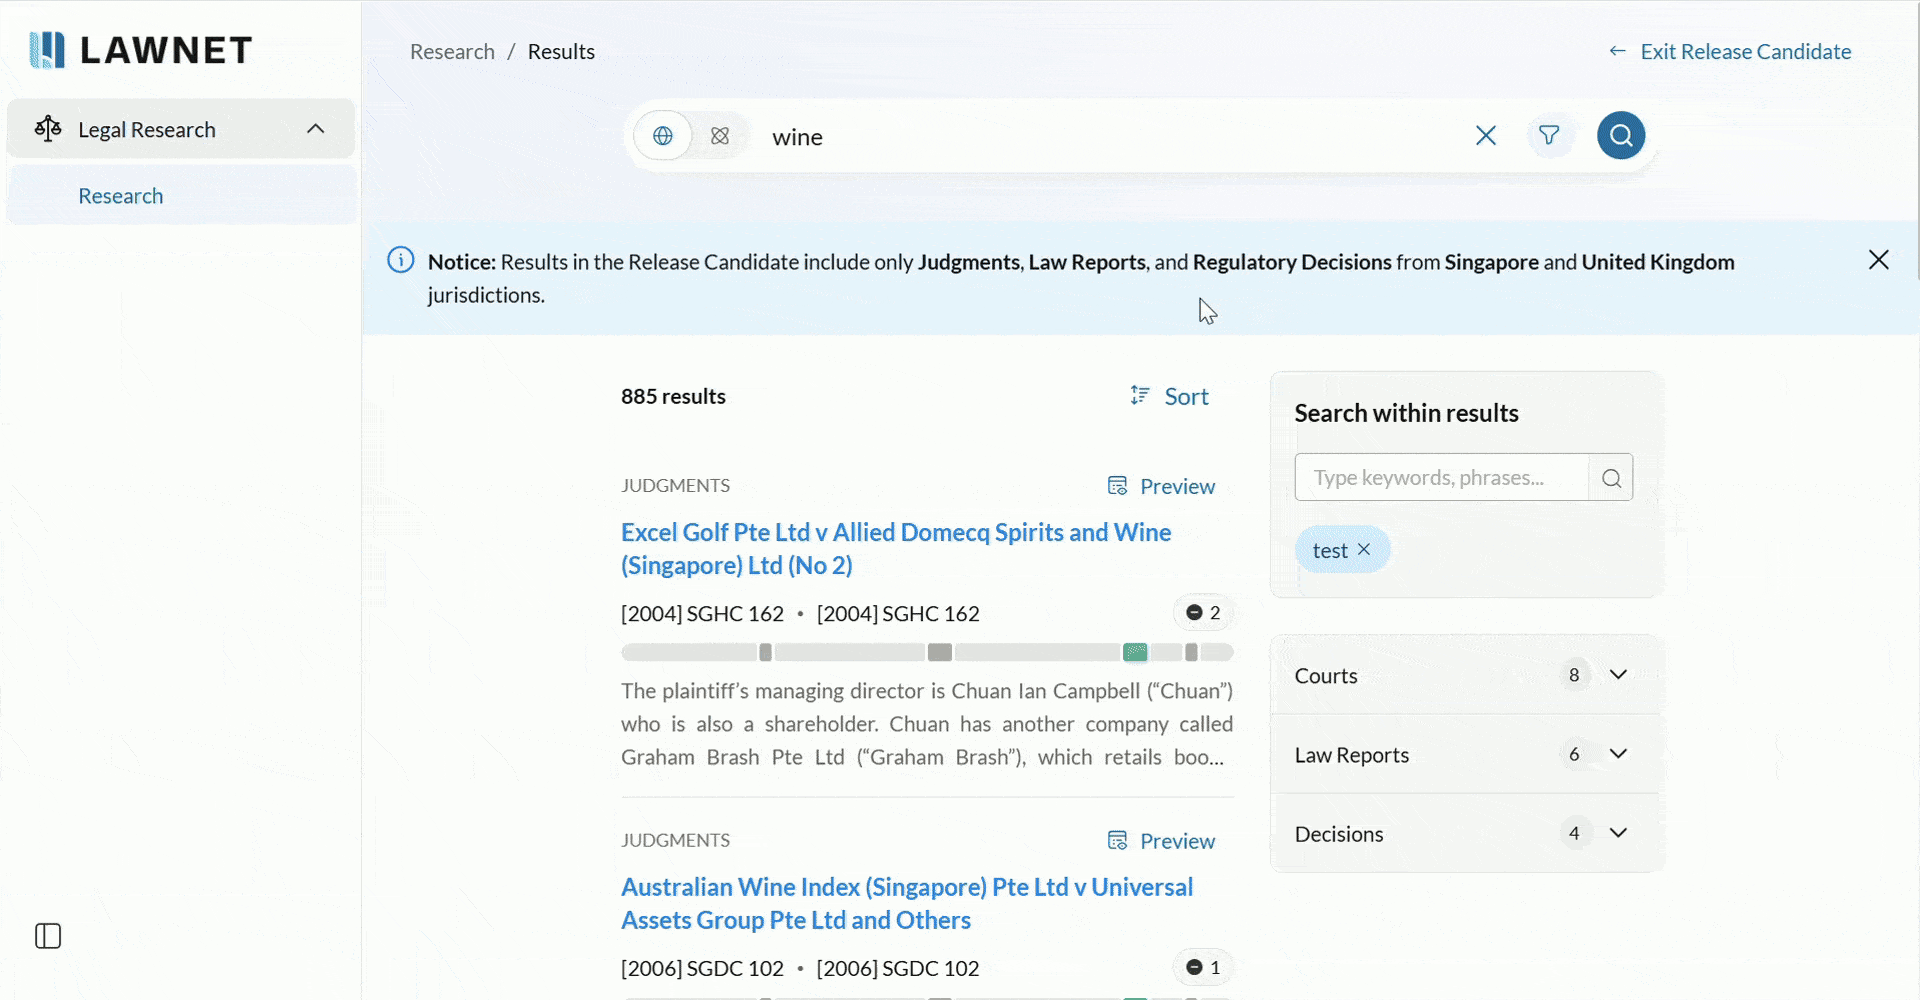This screenshot has width=1920, height=1000.
Task: Click the 2 hits badge on Excel Golf result
Action: (x=1204, y=613)
